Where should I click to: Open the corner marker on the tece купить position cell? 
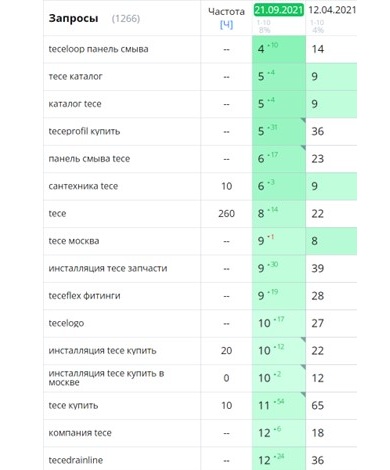[x=303, y=394]
